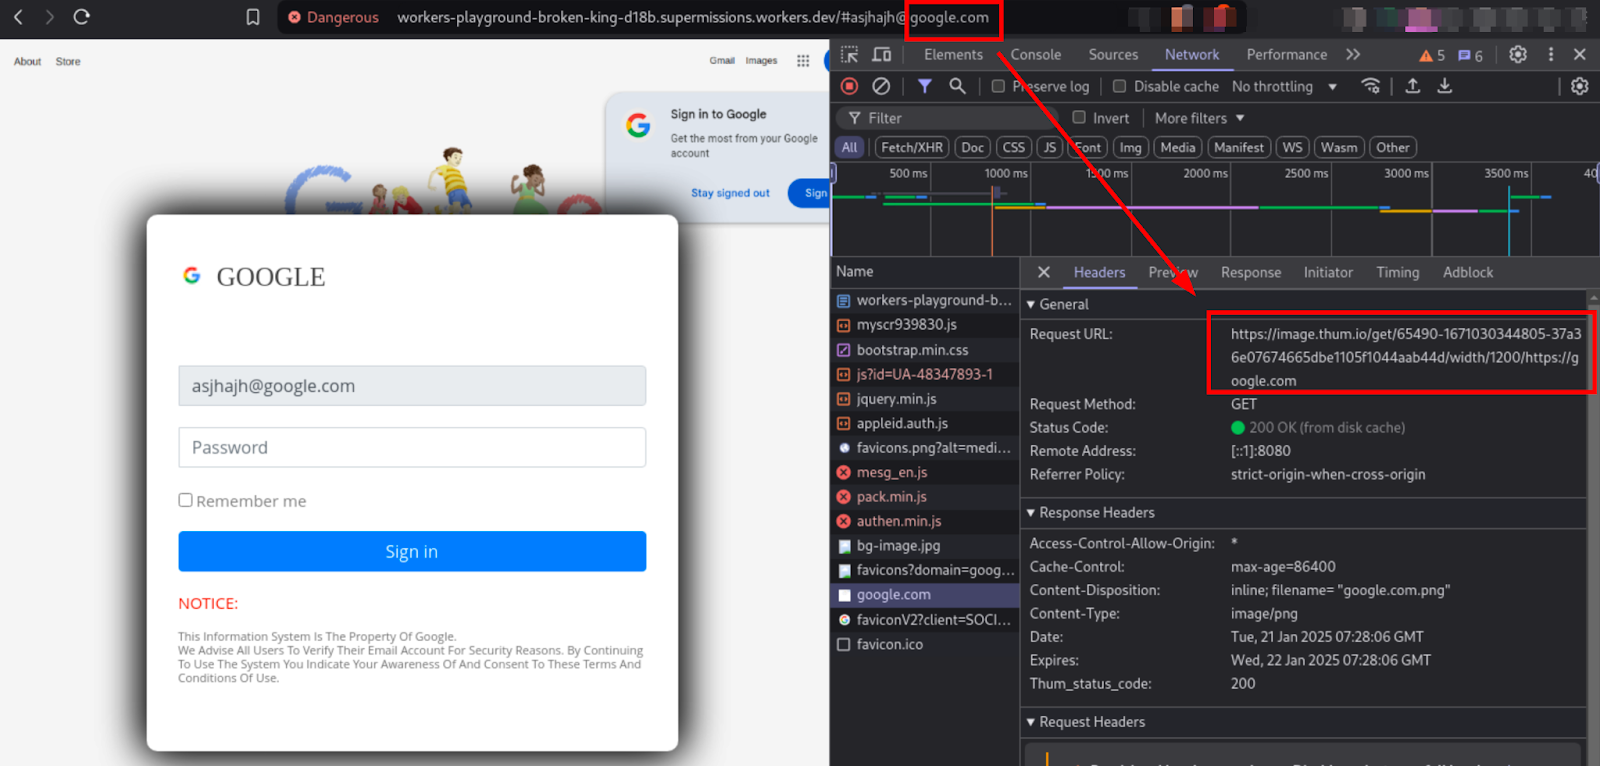The image size is (1600, 766).
Task: Import HAR file upload icon
Action: (x=1413, y=87)
